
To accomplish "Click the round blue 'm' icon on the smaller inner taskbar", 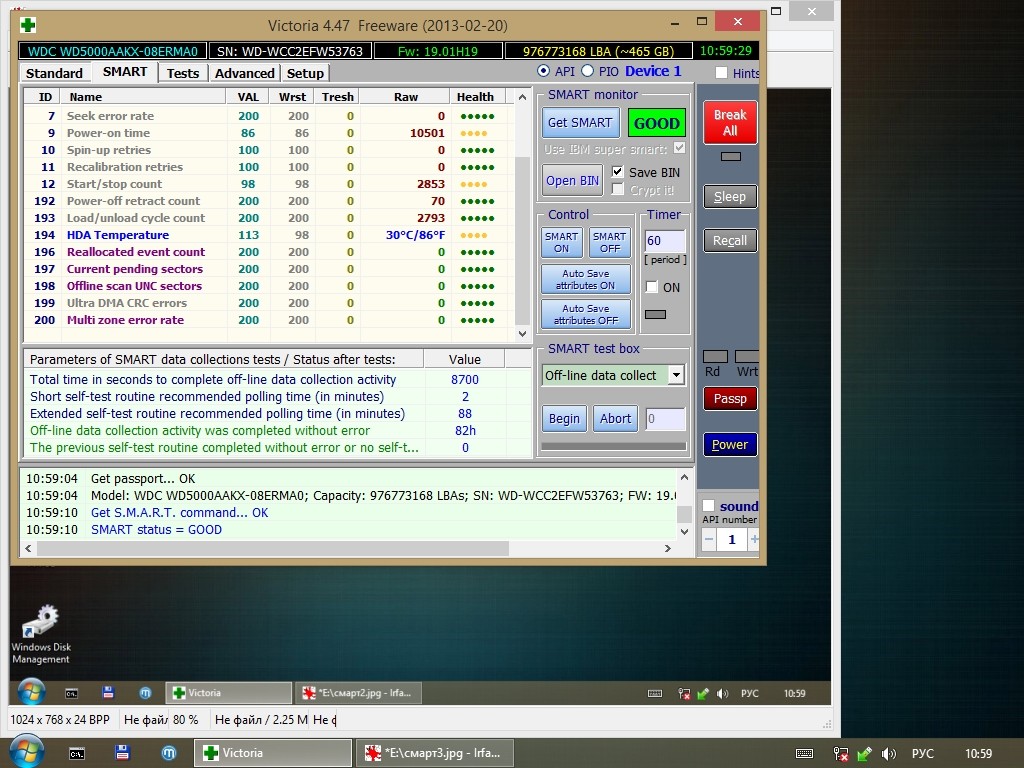I will pyautogui.click(x=146, y=693).
